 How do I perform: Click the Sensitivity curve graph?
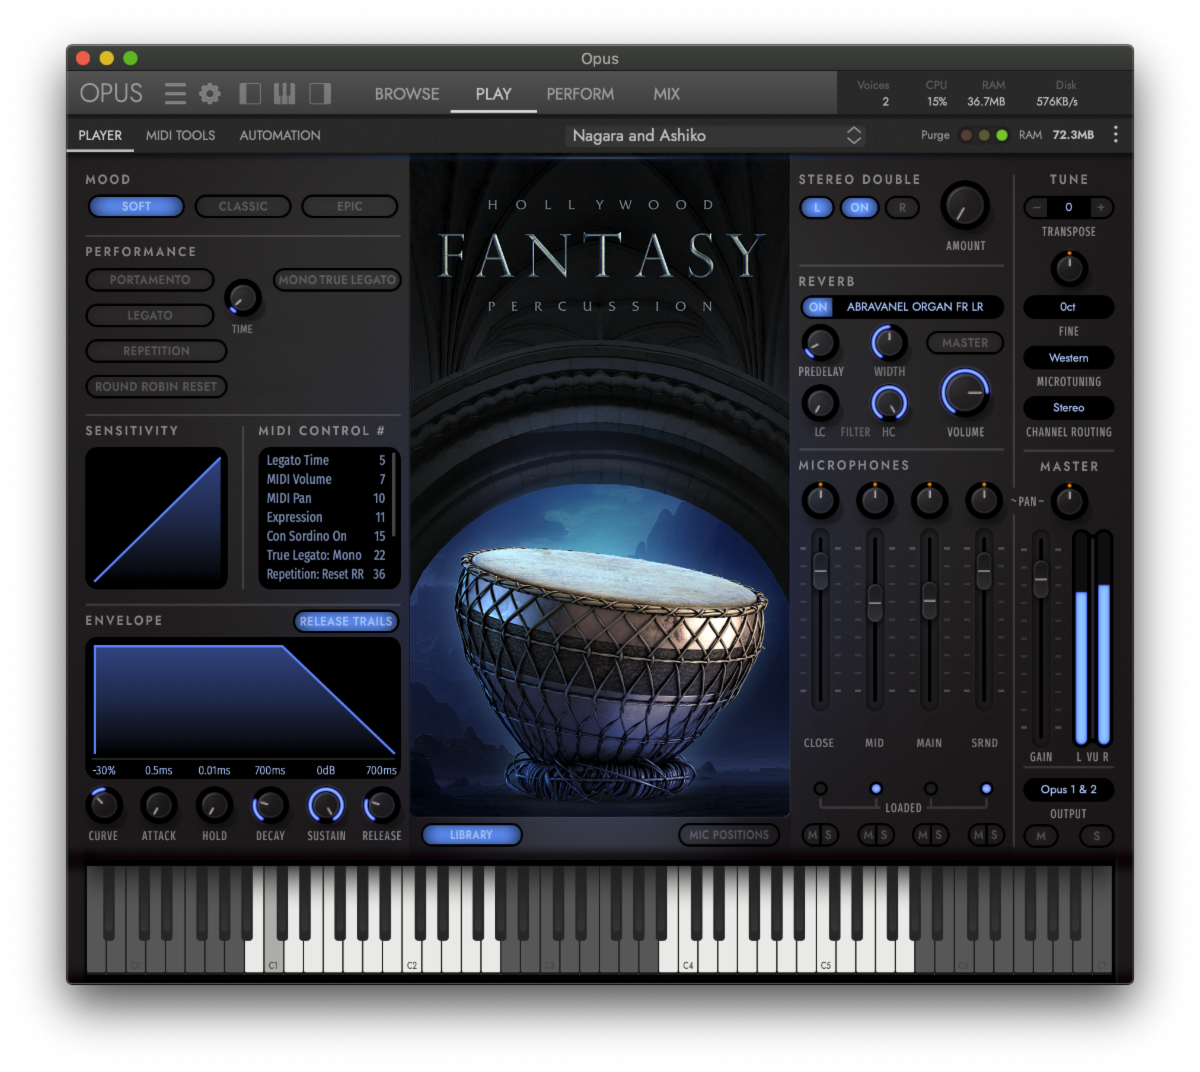pos(157,518)
